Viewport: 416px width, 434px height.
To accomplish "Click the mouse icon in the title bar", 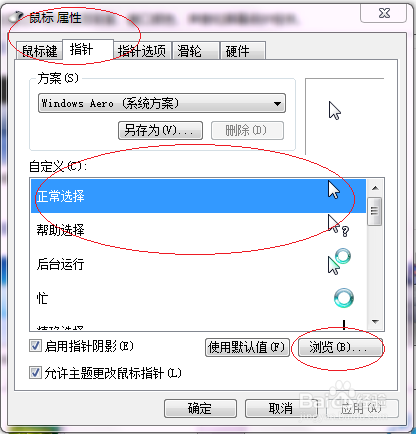I will pos(18,17).
